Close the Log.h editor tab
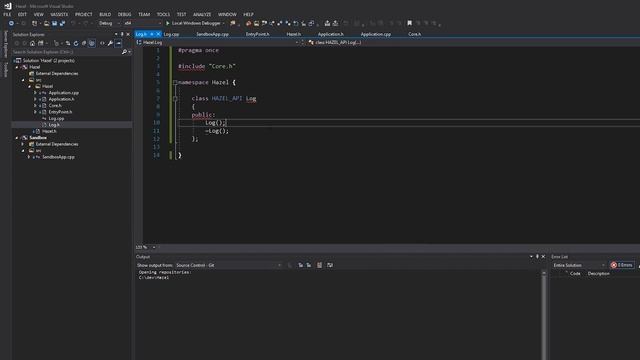 (x=158, y=34)
